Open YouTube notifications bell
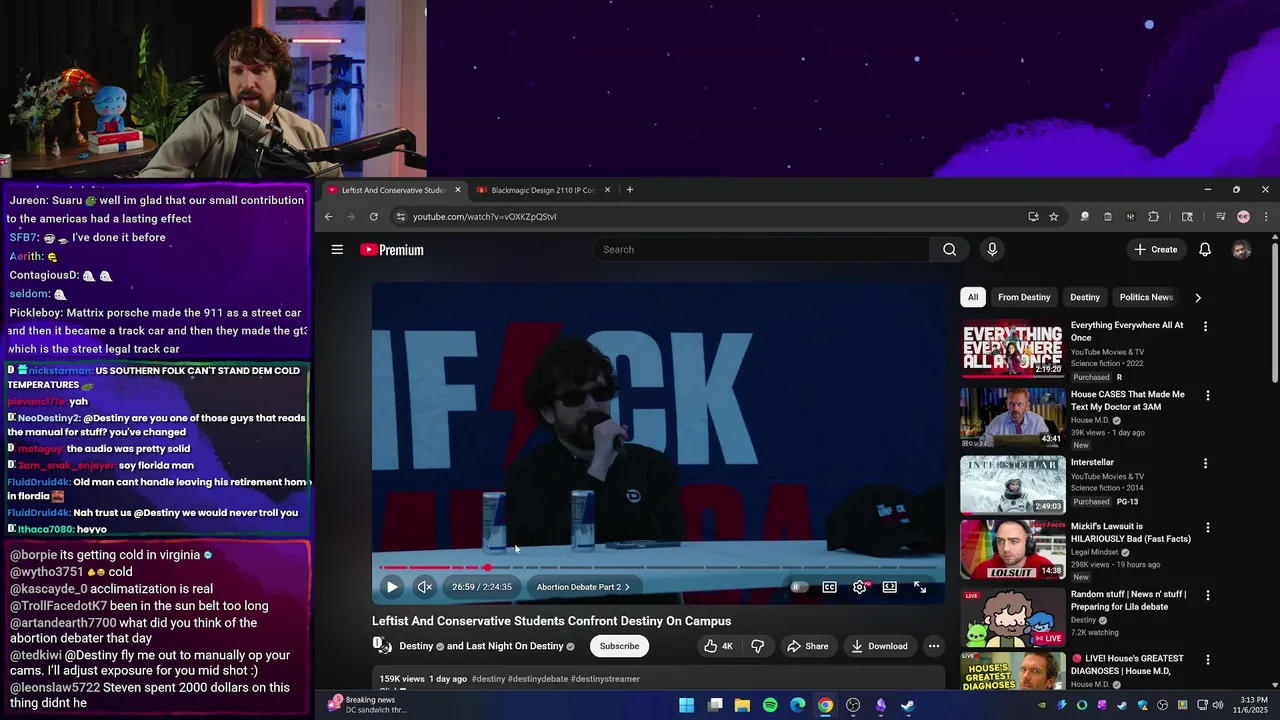Image resolution: width=1280 pixels, height=720 pixels. pyautogui.click(x=1205, y=250)
